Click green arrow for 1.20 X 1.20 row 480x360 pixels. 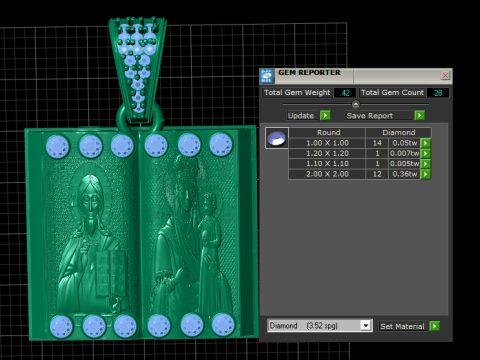(x=426, y=153)
